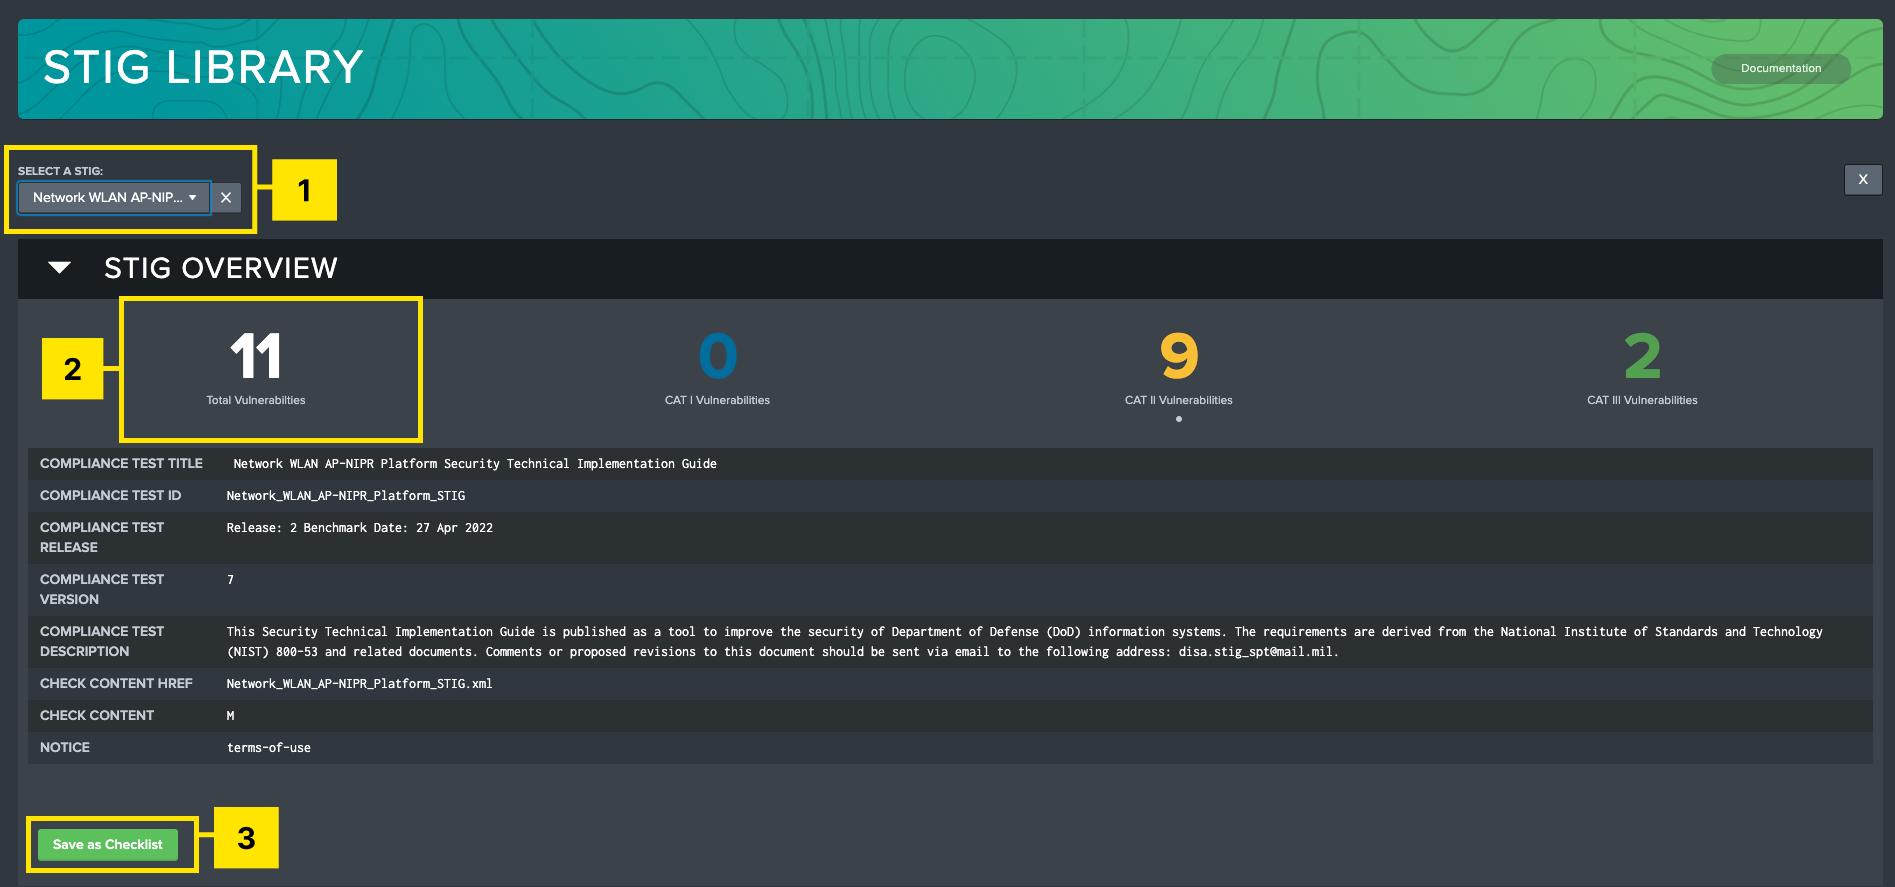Screen dimensions: 1895x887
Task: Close the STIG panel with the X button
Action: (1863, 179)
